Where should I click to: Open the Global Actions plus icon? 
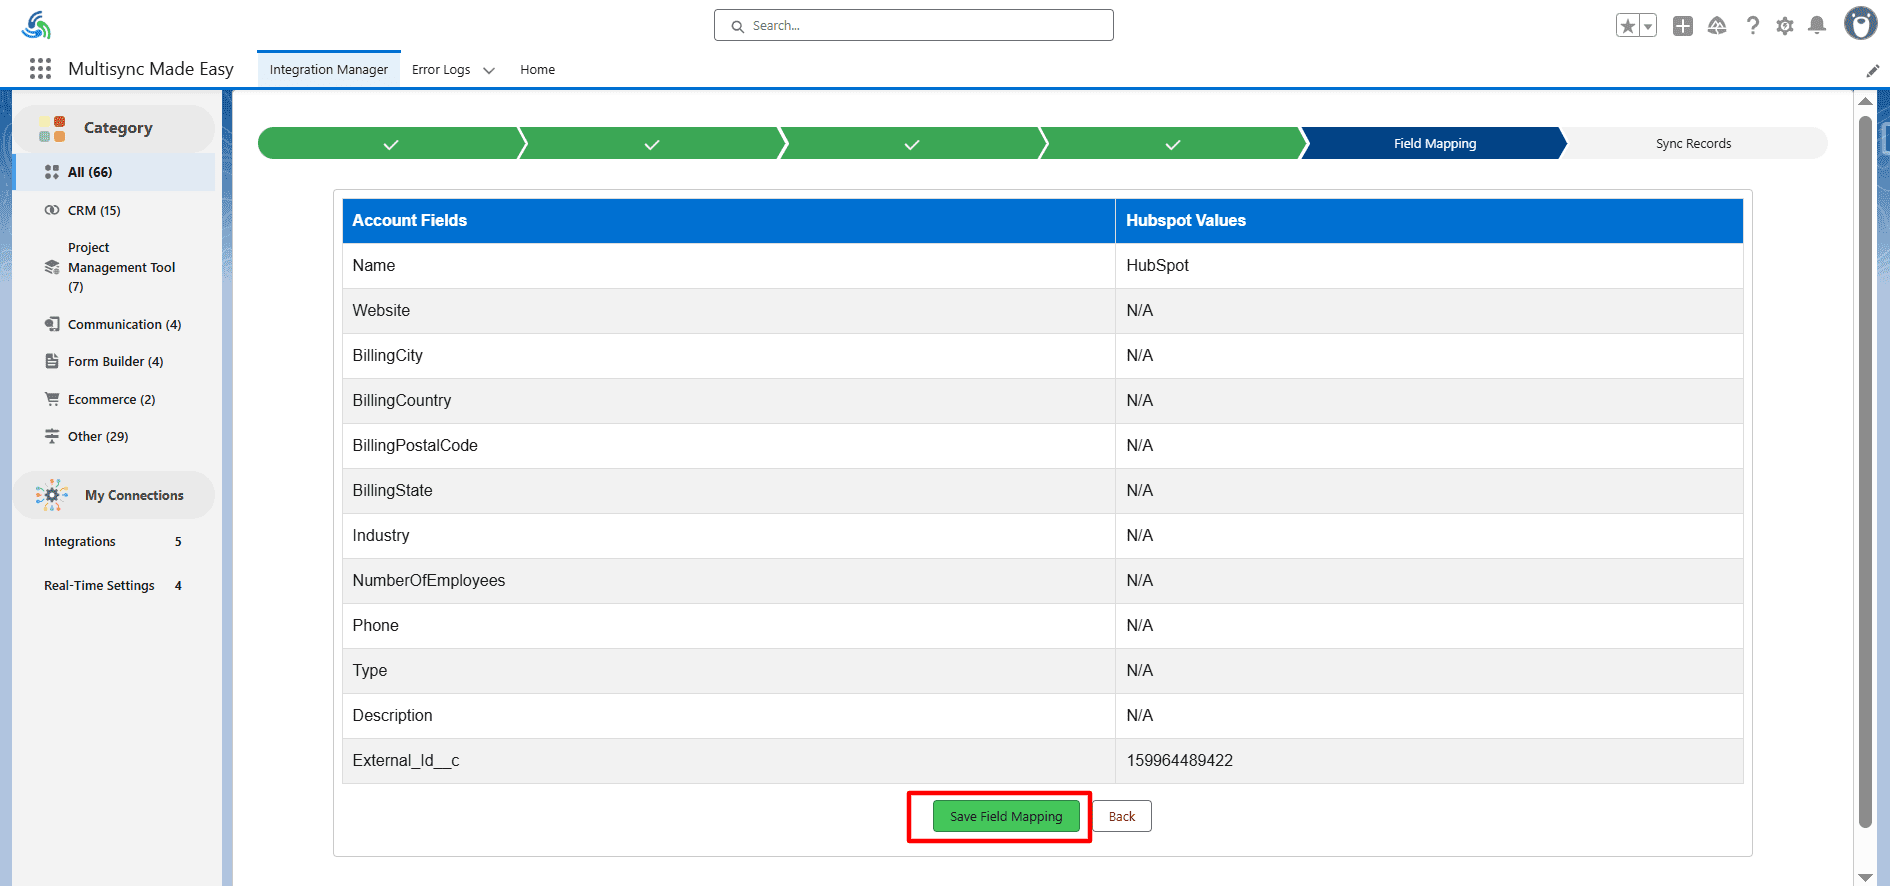click(1683, 26)
